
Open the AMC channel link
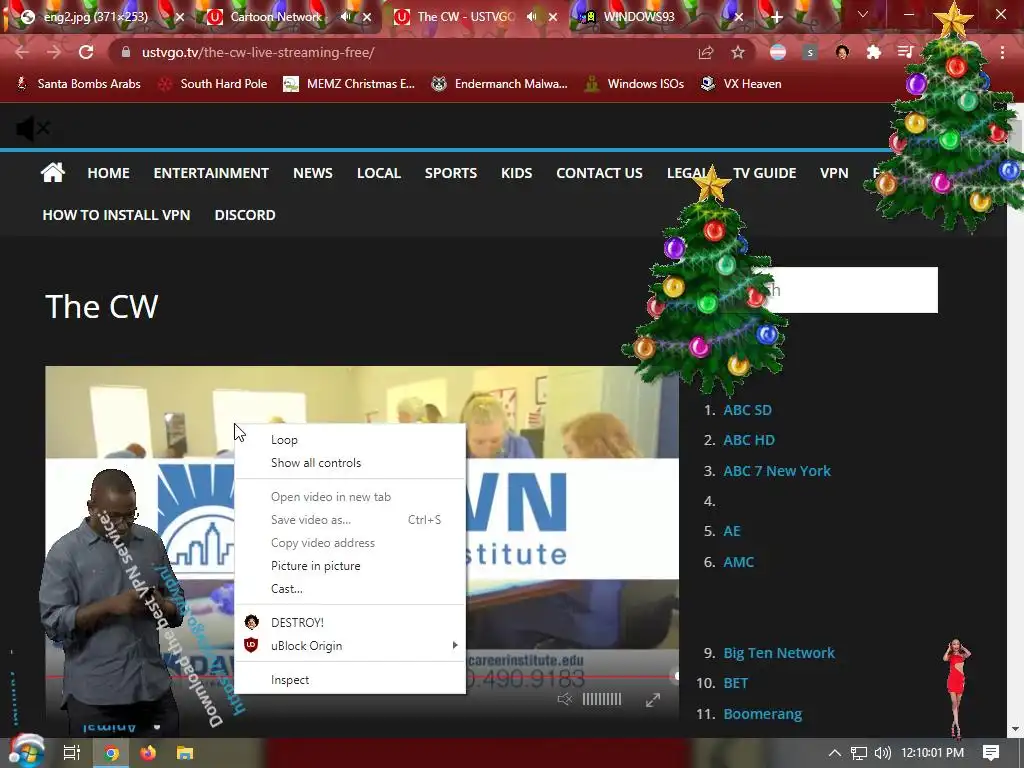(x=739, y=562)
